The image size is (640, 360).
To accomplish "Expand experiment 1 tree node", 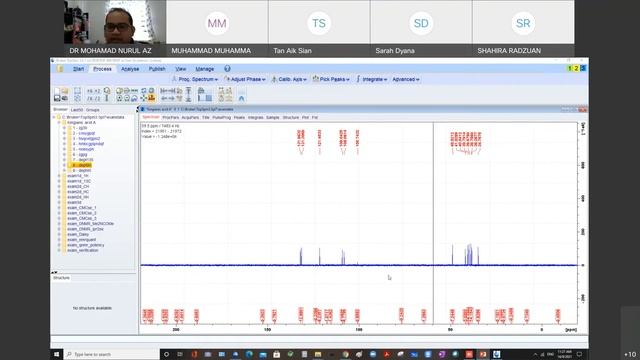I will (64, 128).
